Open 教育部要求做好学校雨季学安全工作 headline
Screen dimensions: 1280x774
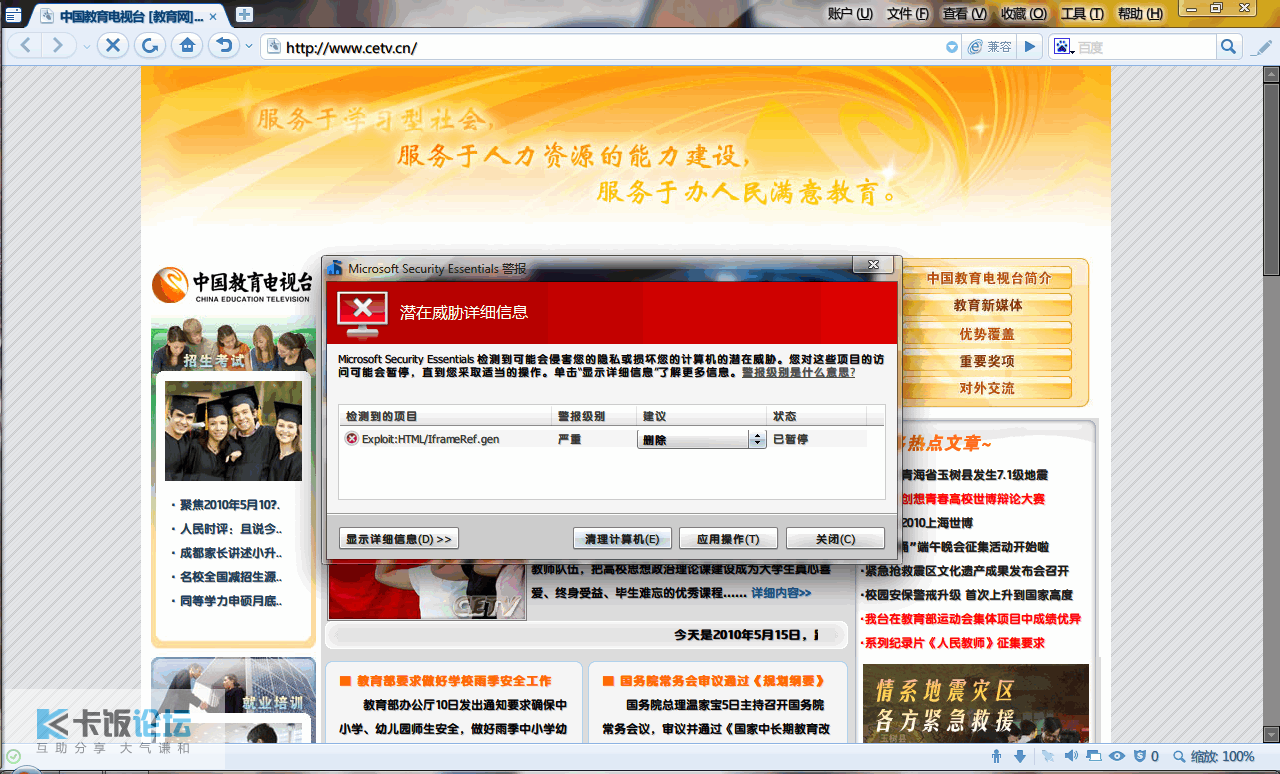point(454,681)
